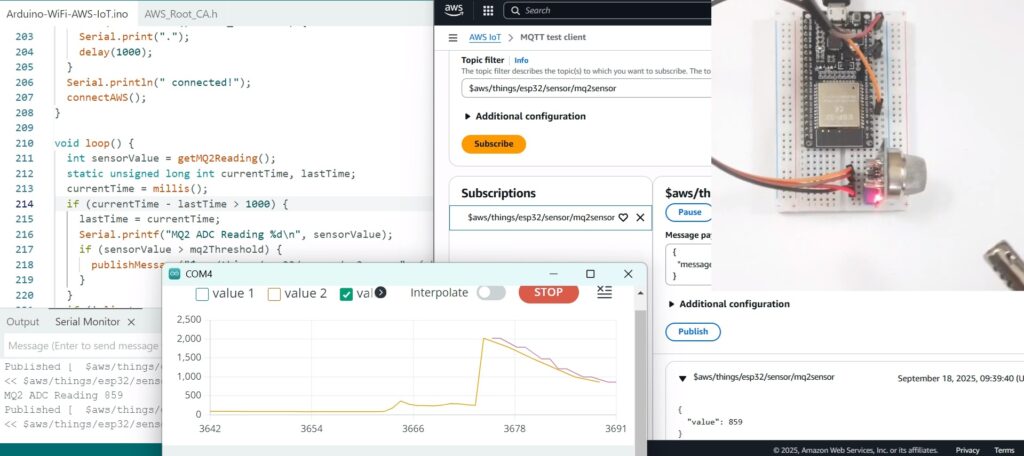Click the Topic filter input field
The image size is (1024, 456).
[585, 88]
